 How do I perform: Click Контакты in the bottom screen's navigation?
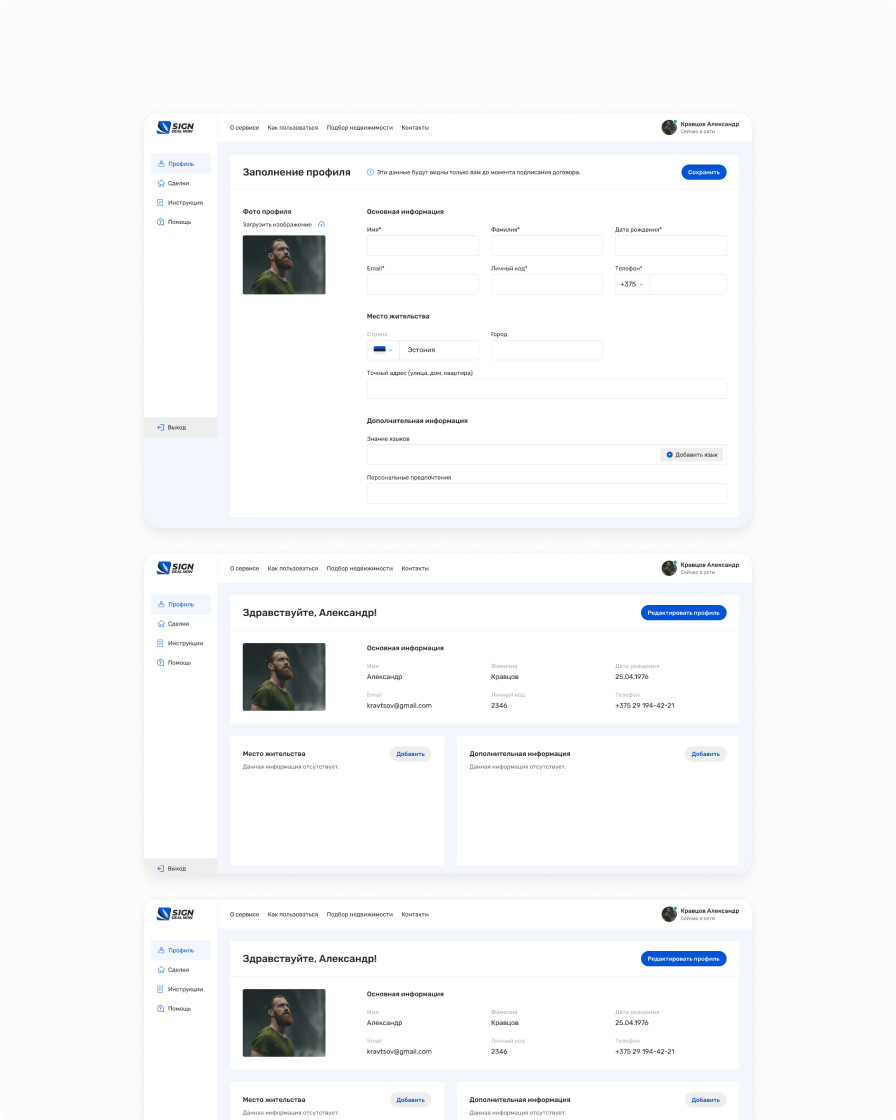pyautogui.click(x=415, y=914)
